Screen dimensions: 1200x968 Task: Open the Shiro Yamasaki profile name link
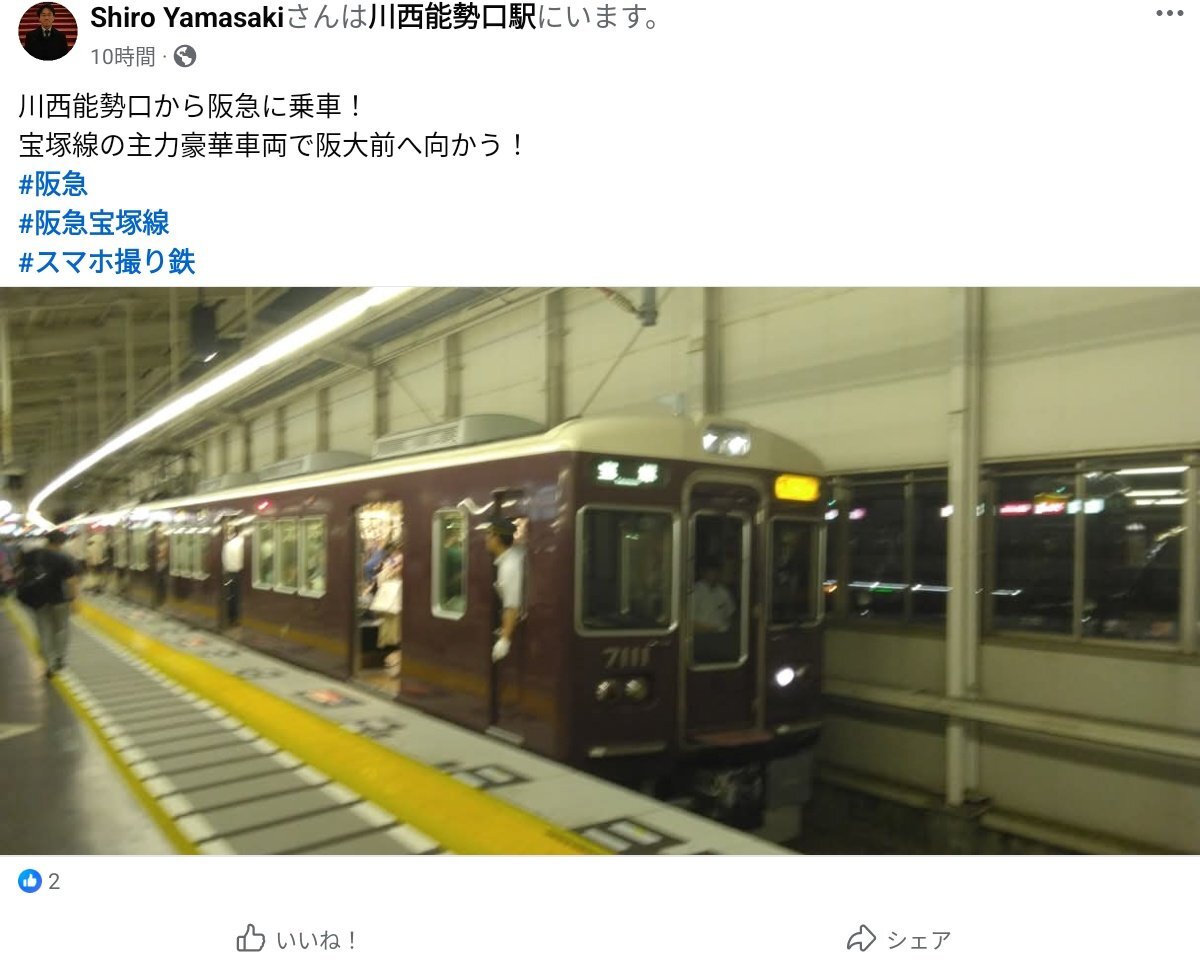click(x=188, y=17)
